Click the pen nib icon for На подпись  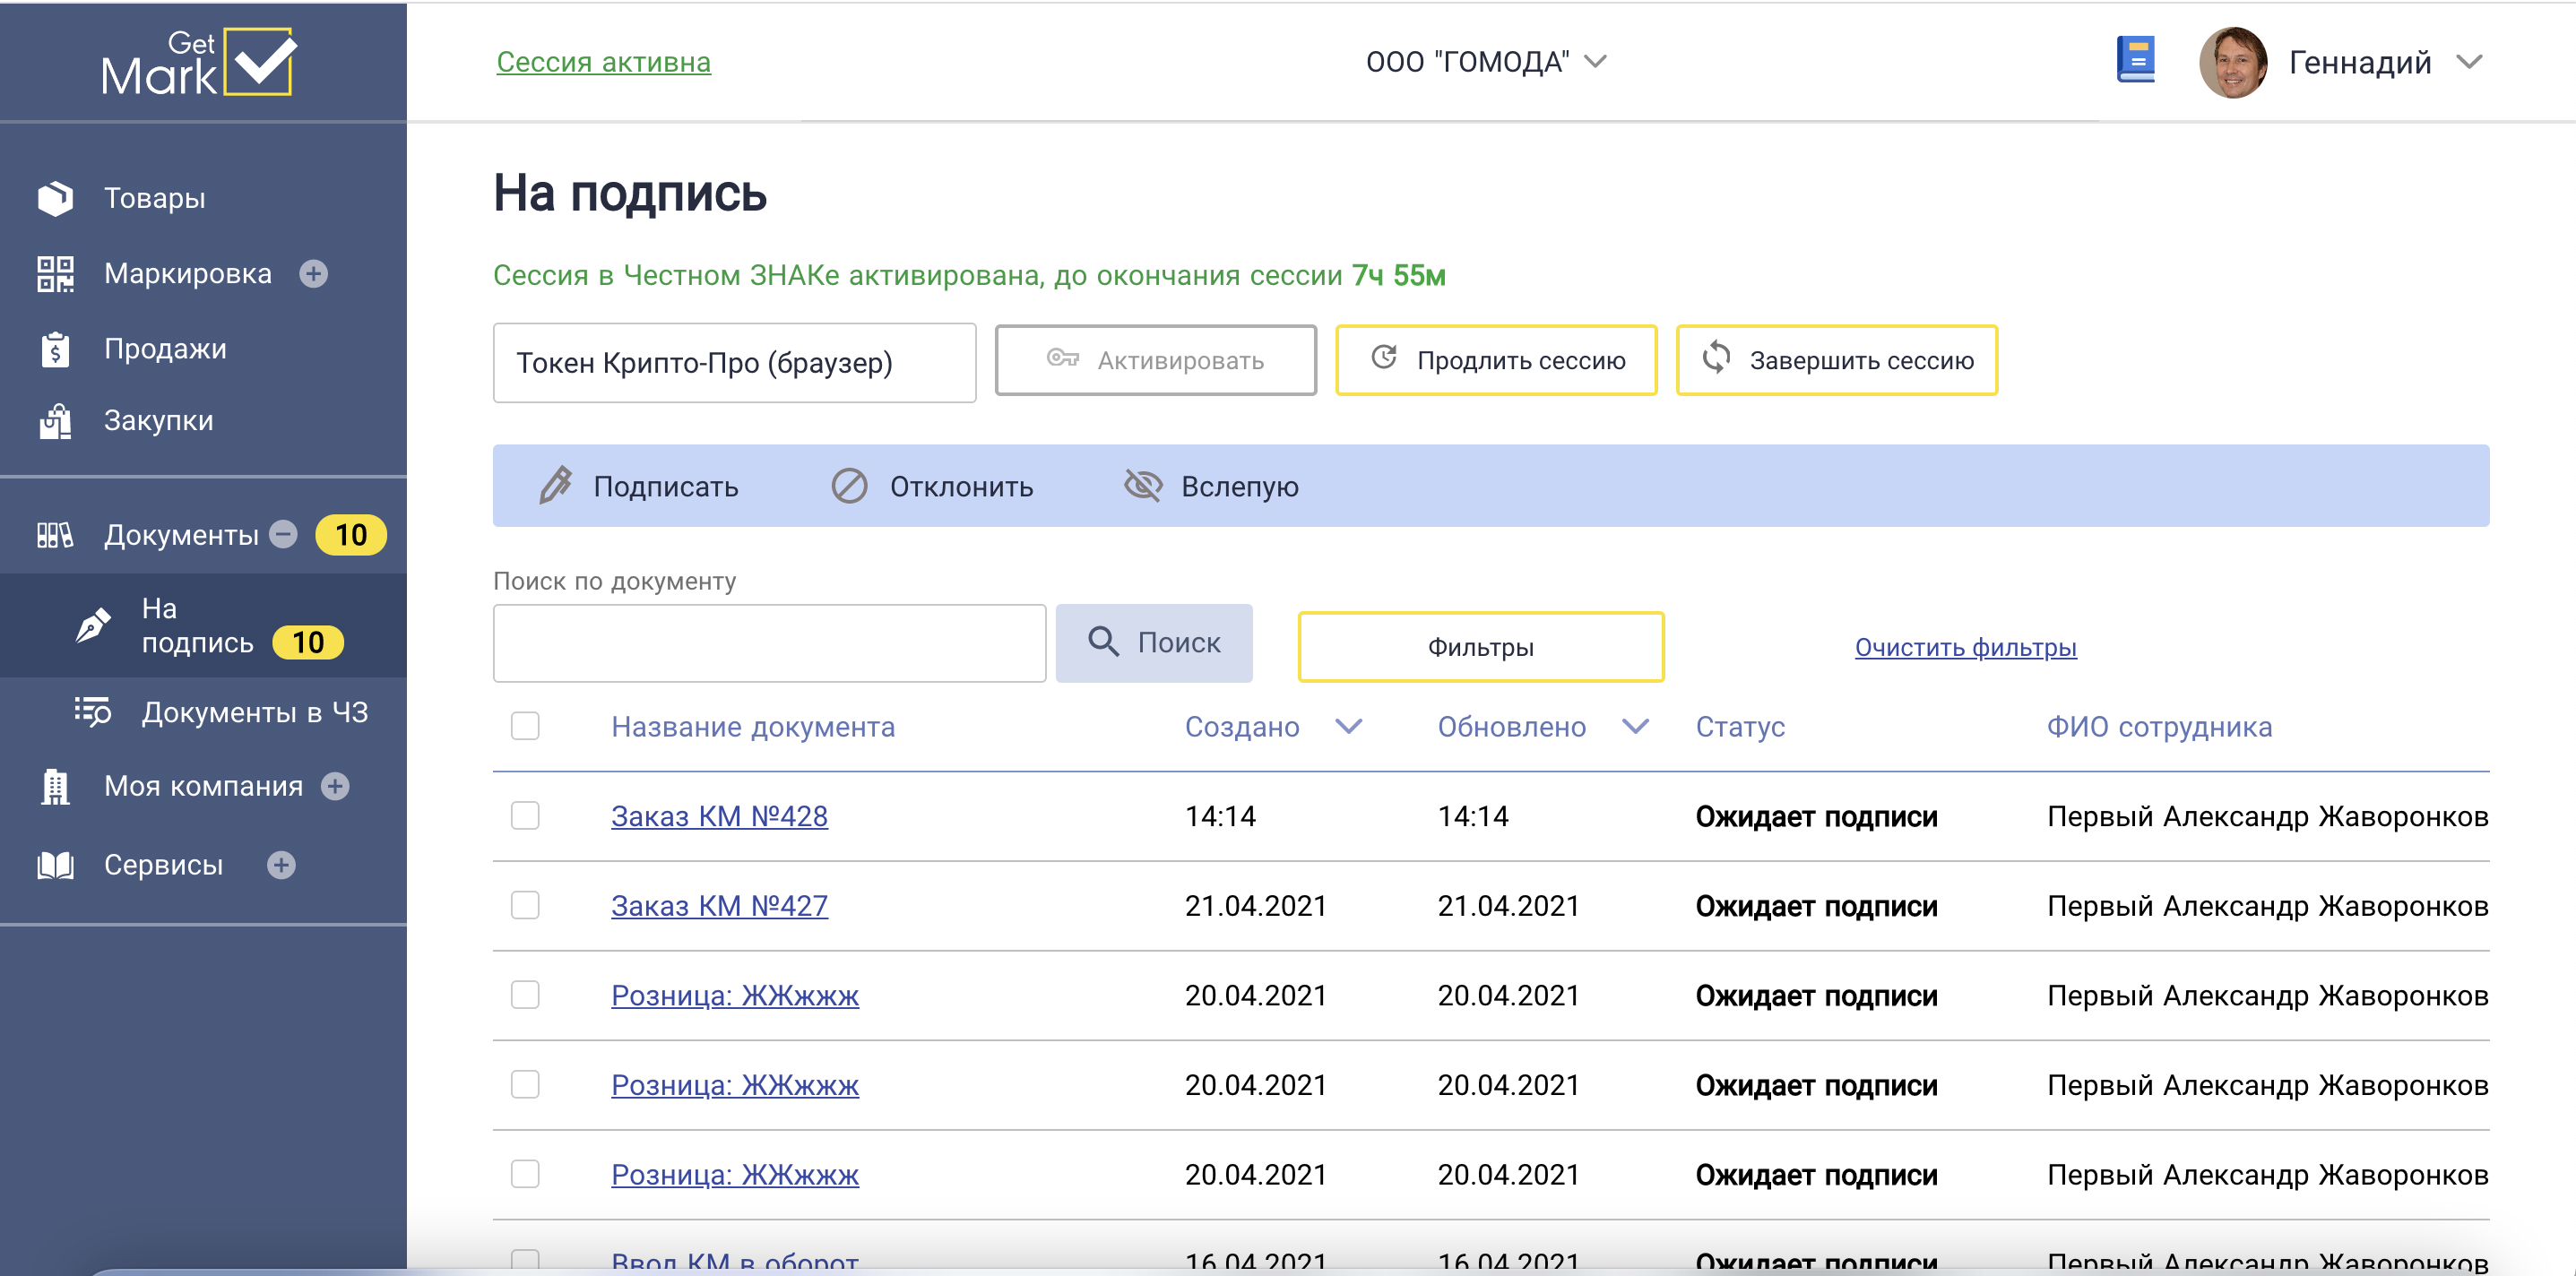(x=94, y=626)
